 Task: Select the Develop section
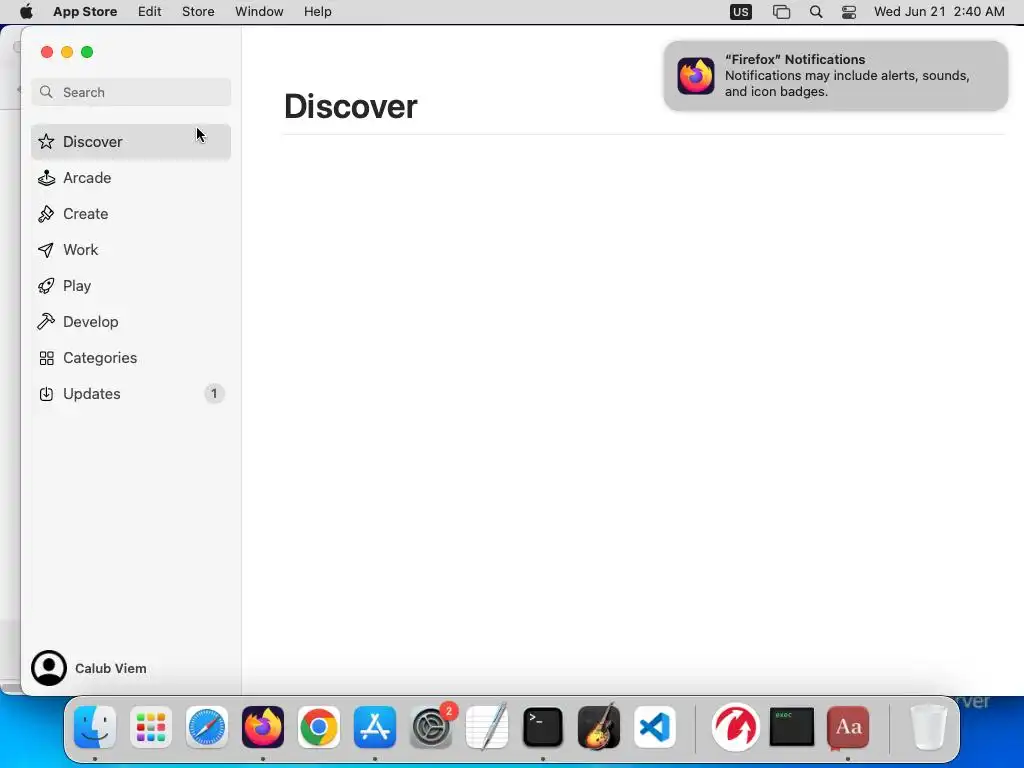tap(131, 321)
